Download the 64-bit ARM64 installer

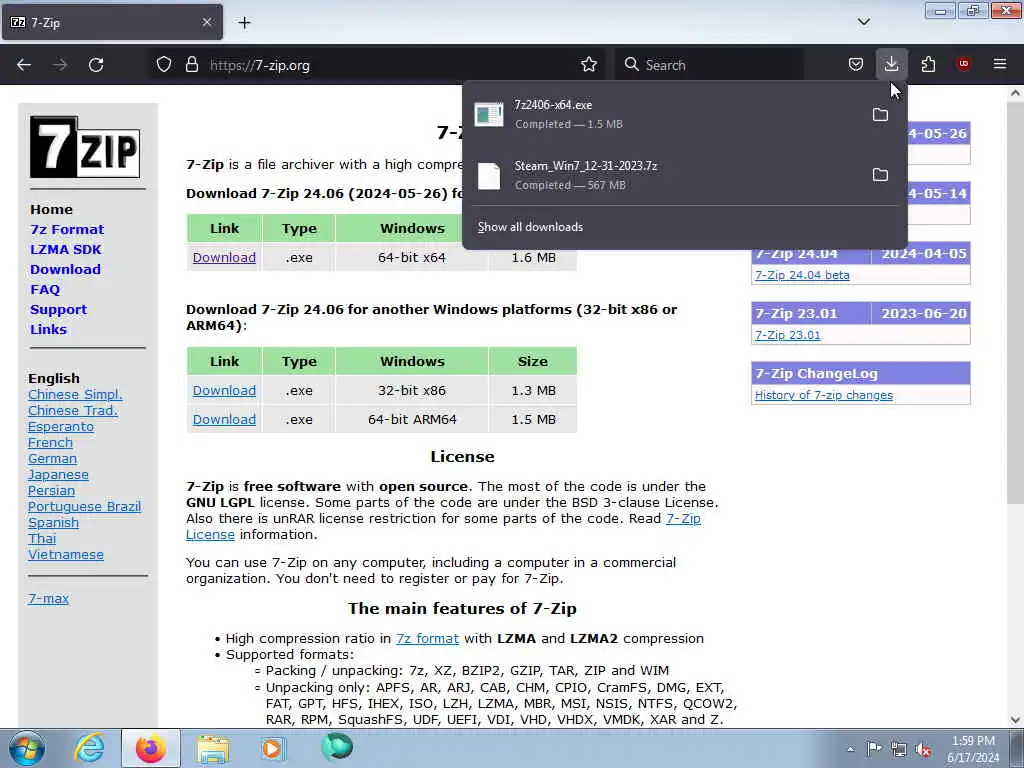point(224,419)
